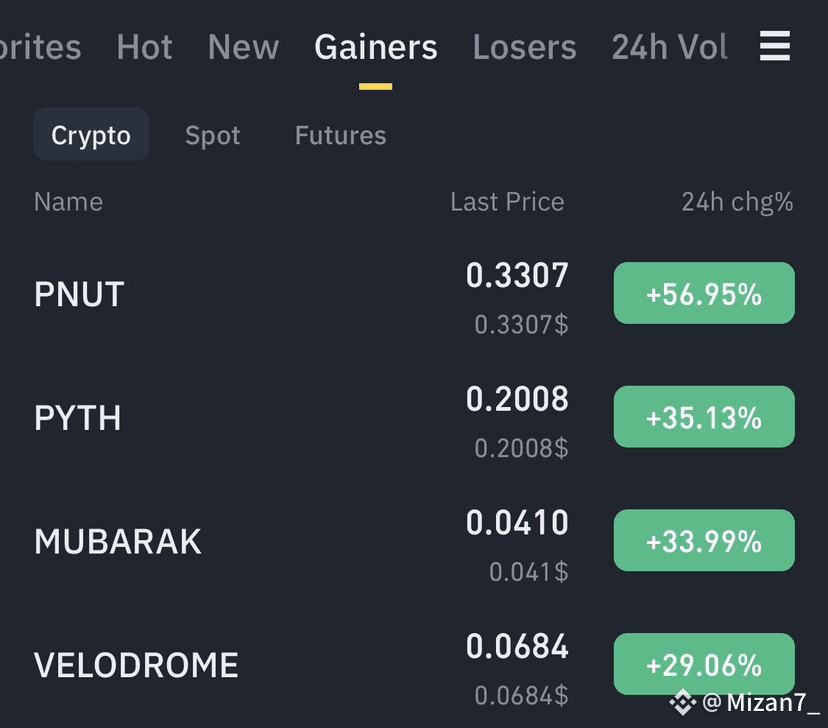Click the Binance logo watermark icon
This screenshot has width=828, height=728.
(682, 702)
